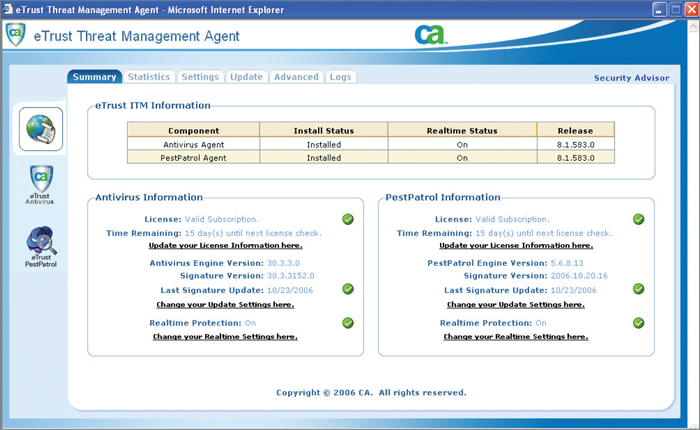Open the Advanced tab
The width and height of the screenshot is (700, 430).
point(296,77)
